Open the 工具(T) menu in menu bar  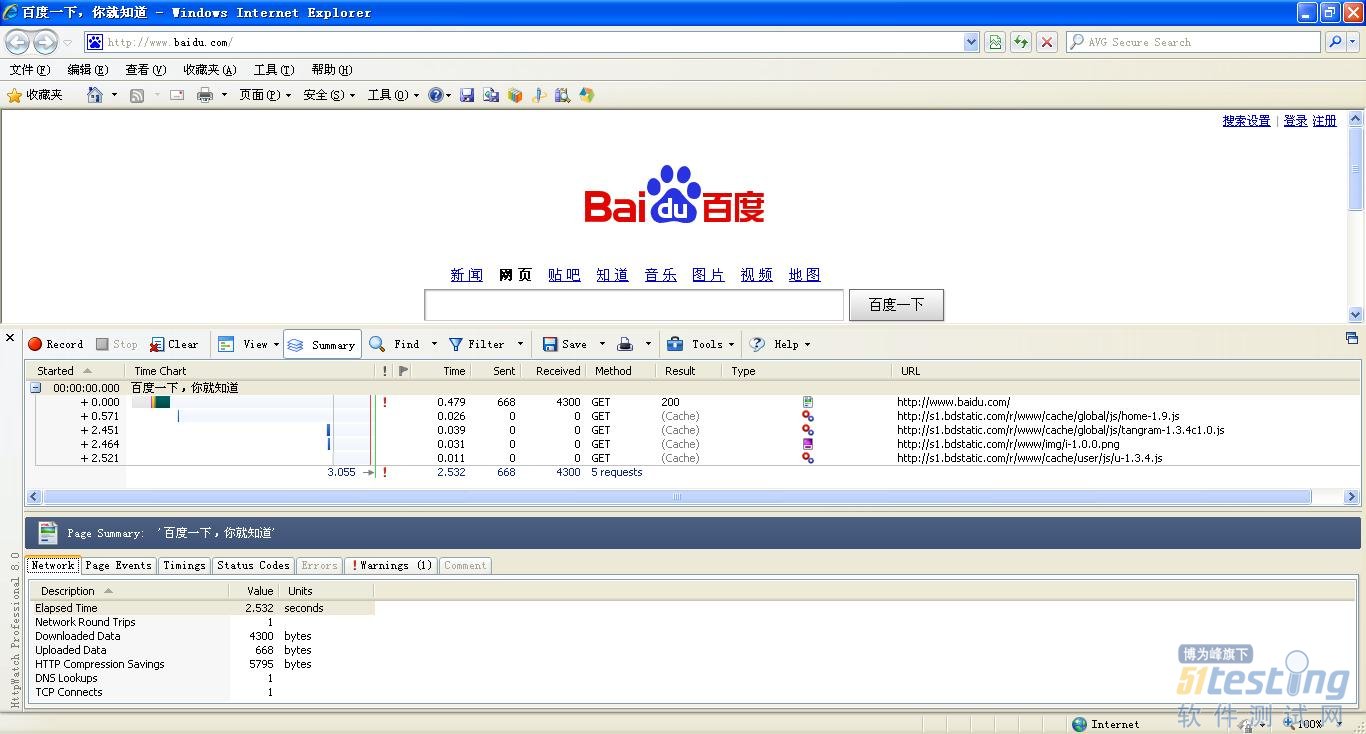274,70
